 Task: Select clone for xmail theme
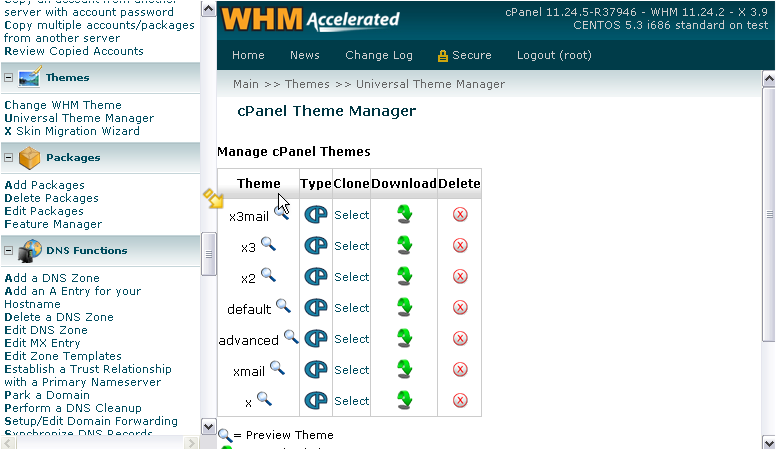(x=351, y=370)
